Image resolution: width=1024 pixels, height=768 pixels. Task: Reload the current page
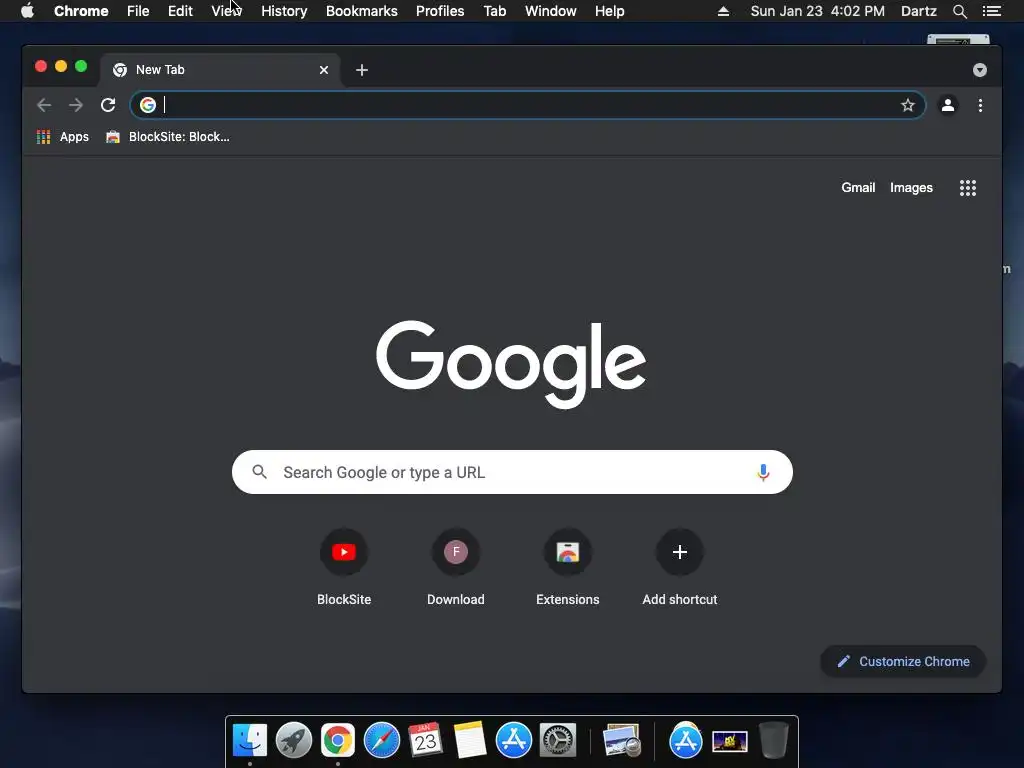(x=108, y=105)
